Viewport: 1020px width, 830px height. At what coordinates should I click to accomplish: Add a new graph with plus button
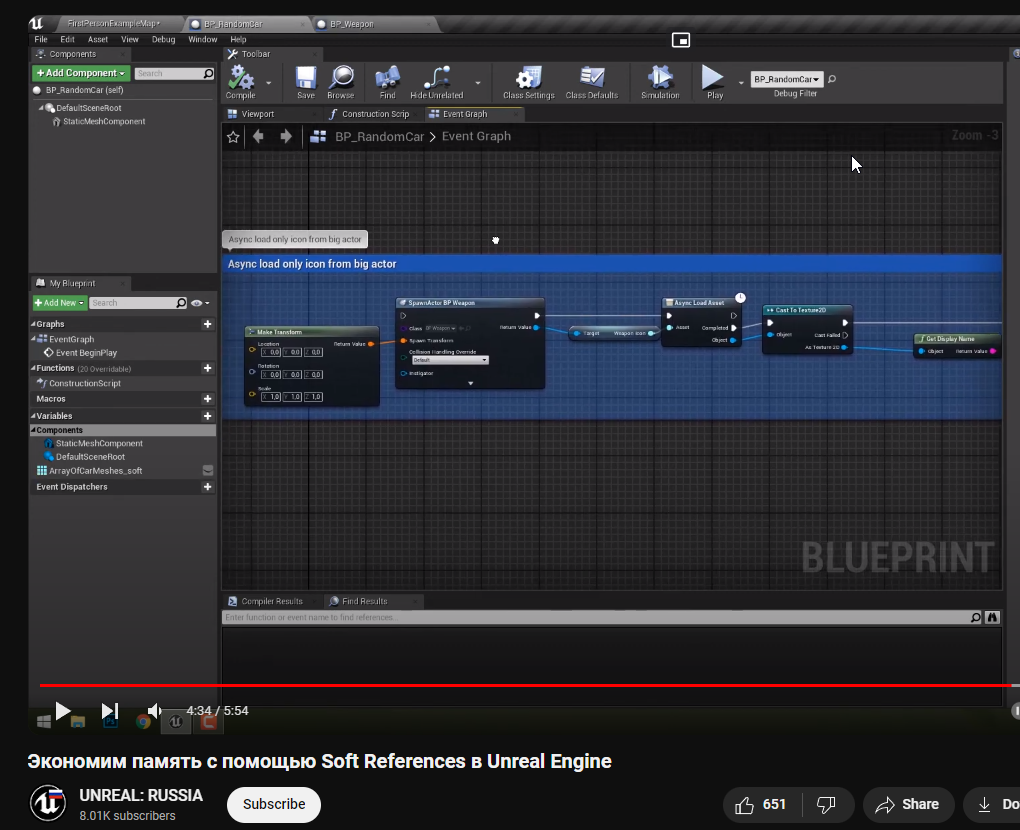(208, 324)
